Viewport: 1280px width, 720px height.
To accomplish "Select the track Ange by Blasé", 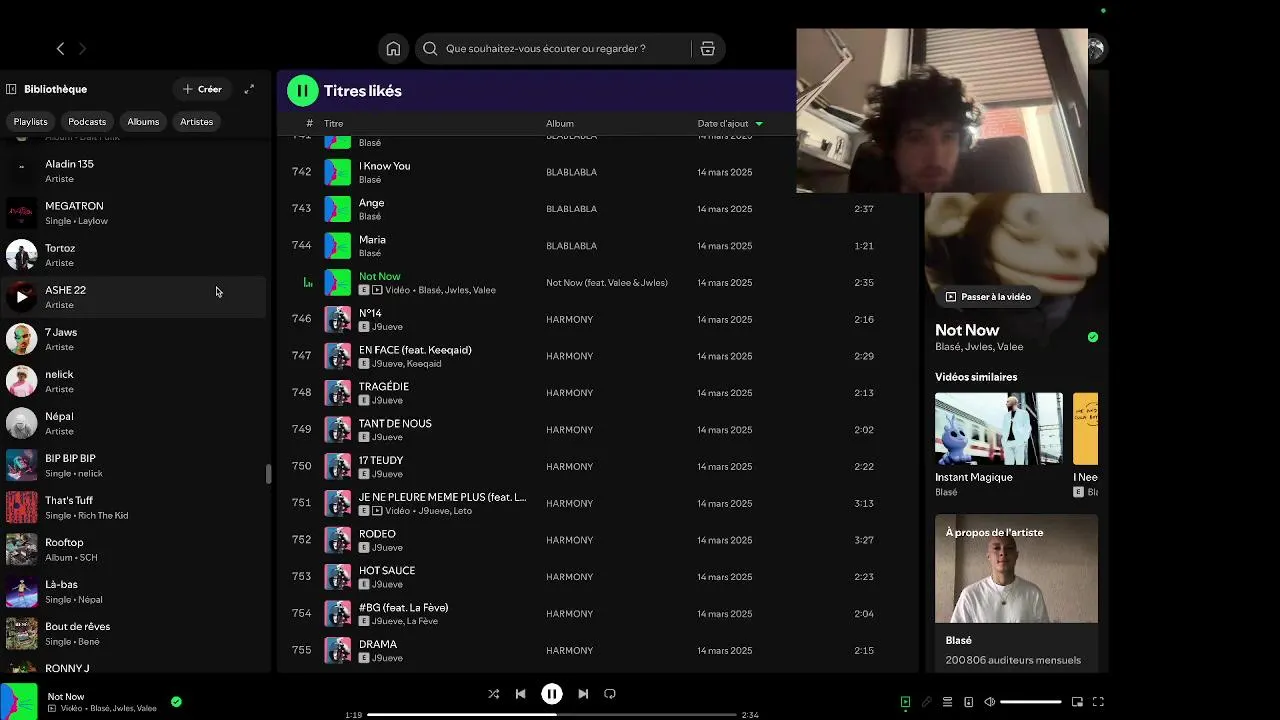I will click(x=371, y=203).
